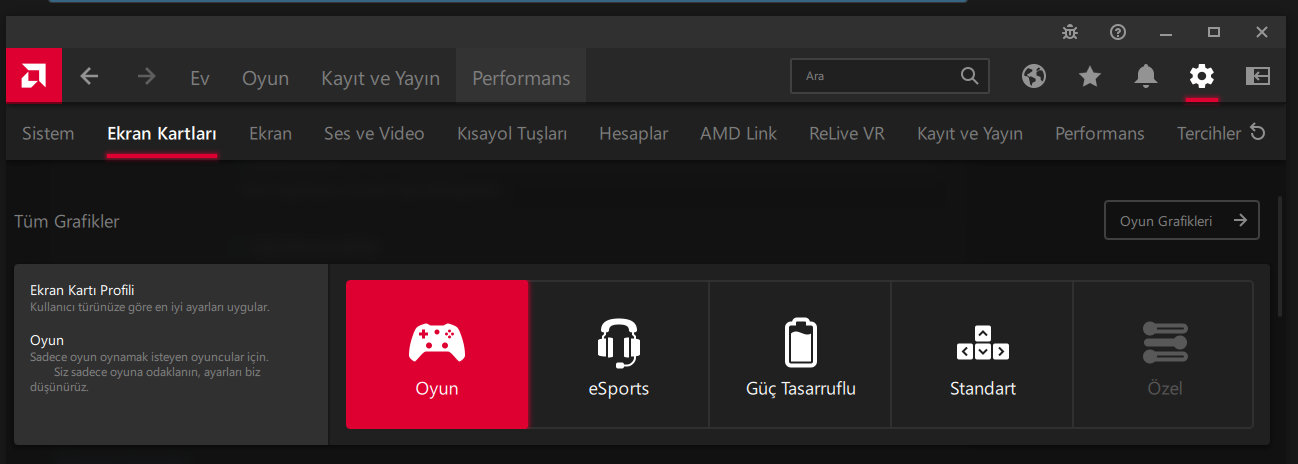The height and width of the screenshot is (464, 1298).
Task: Switch to the Ekran Kartları sub-tab
Action: (162, 133)
